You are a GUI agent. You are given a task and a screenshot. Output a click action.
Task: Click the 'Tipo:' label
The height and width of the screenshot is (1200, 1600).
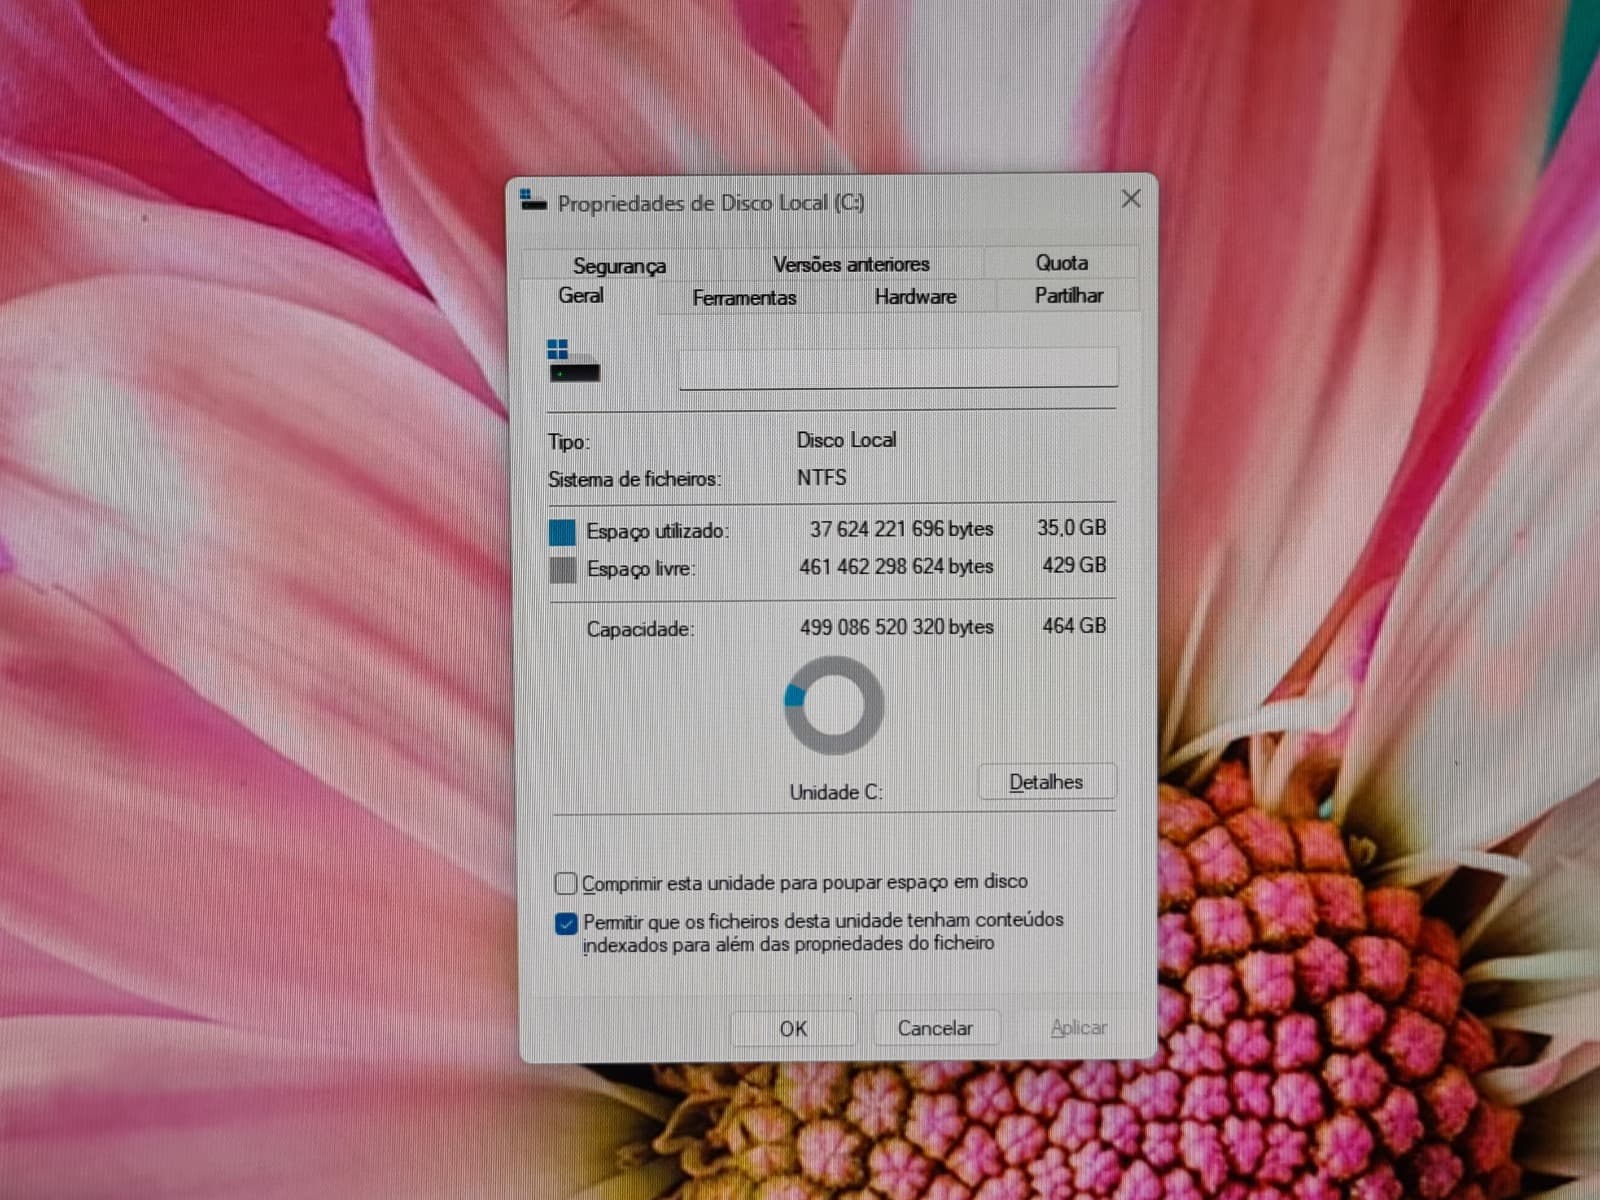pyautogui.click(x=568, y=442)
